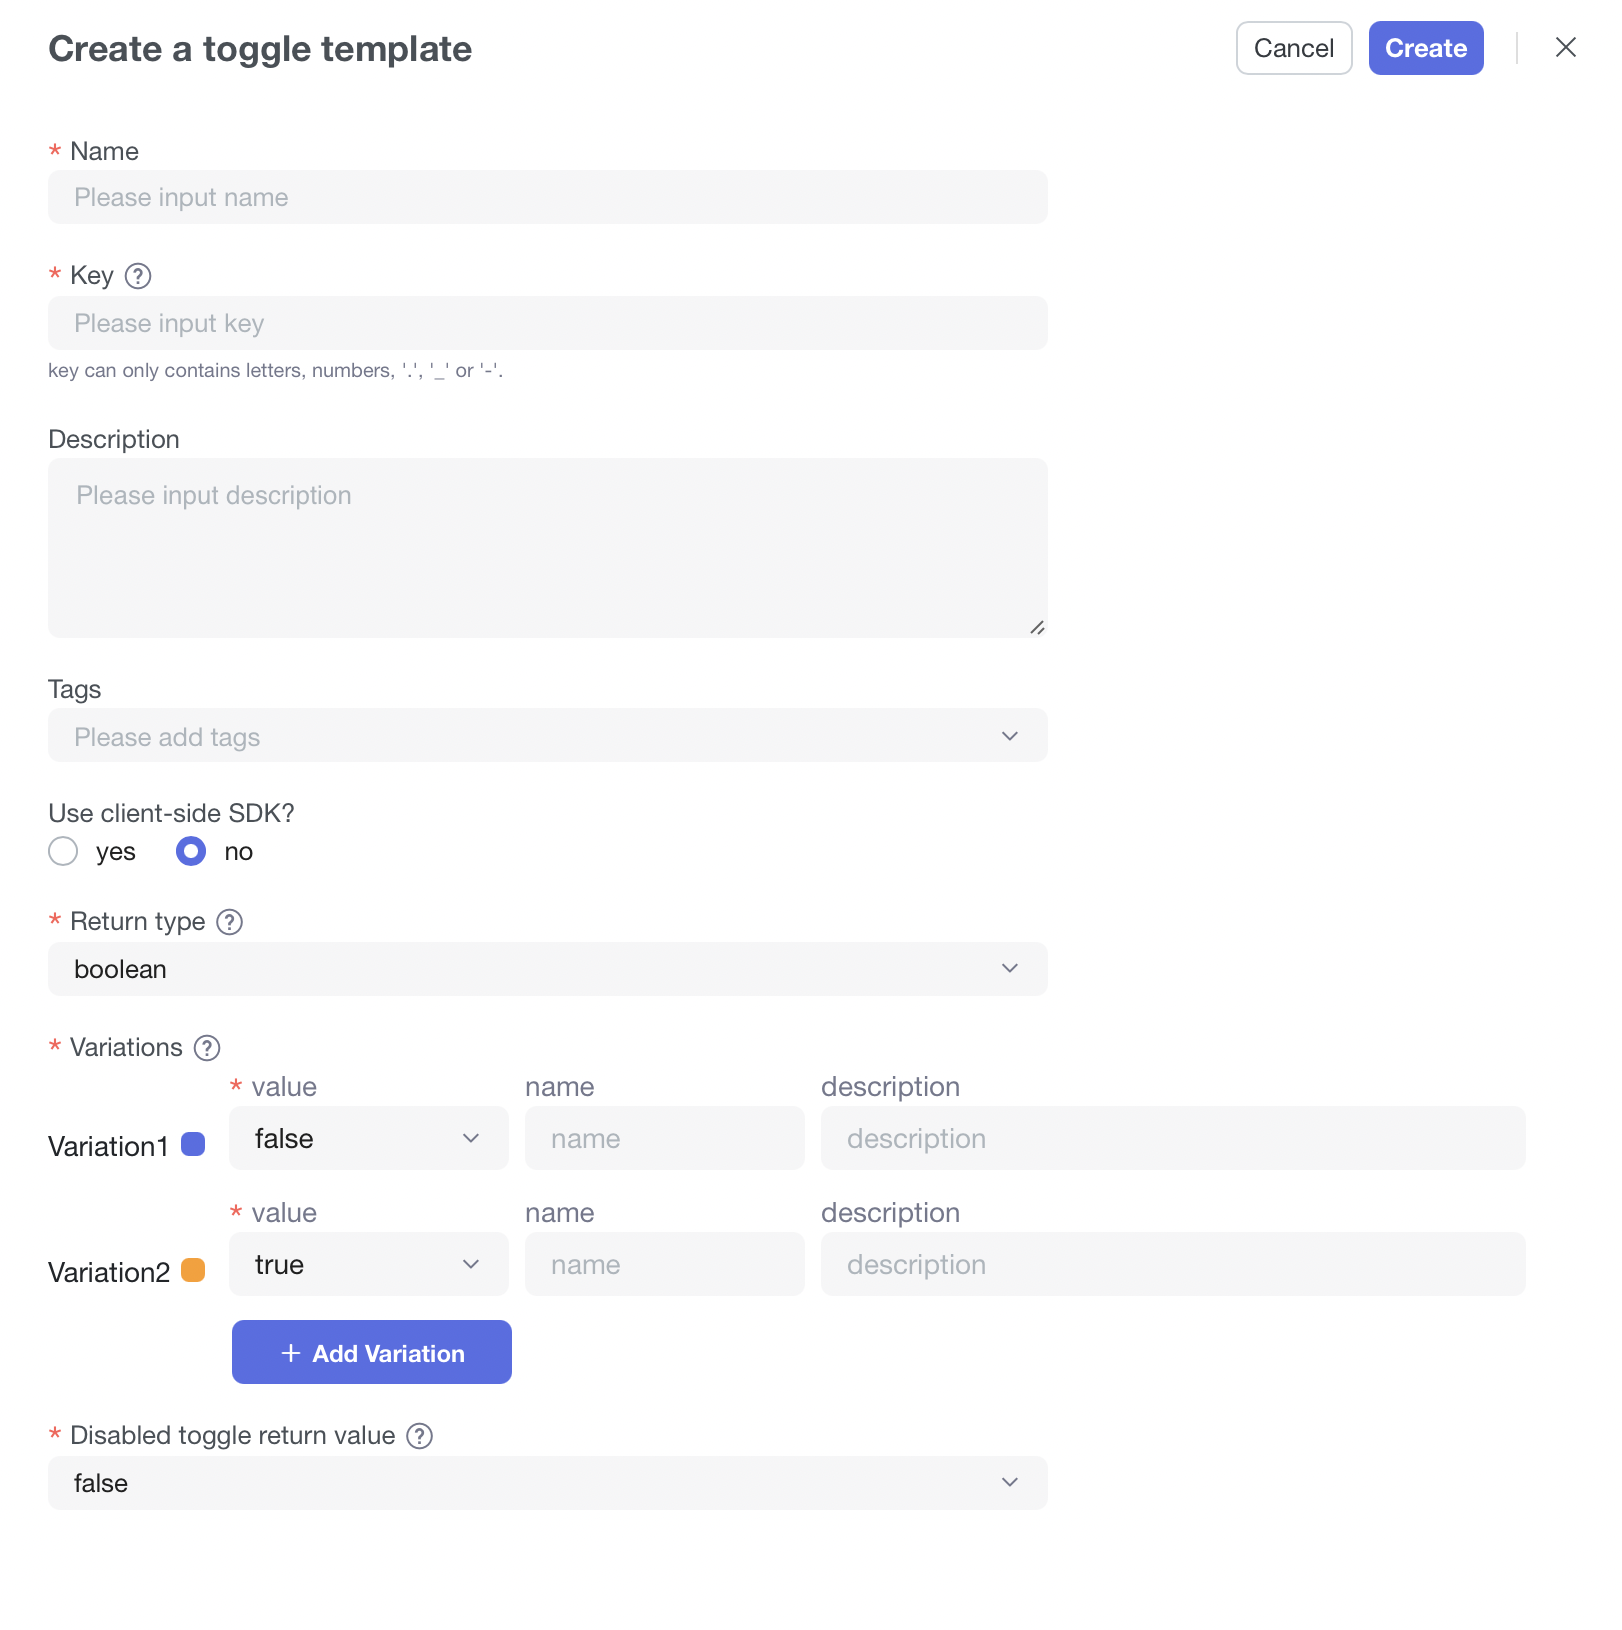Expand the Return type boolean dropdown
Image resolution: width=1622 pixels, height=1630 pixels.
pyautogui.click(x=547, y=969)
